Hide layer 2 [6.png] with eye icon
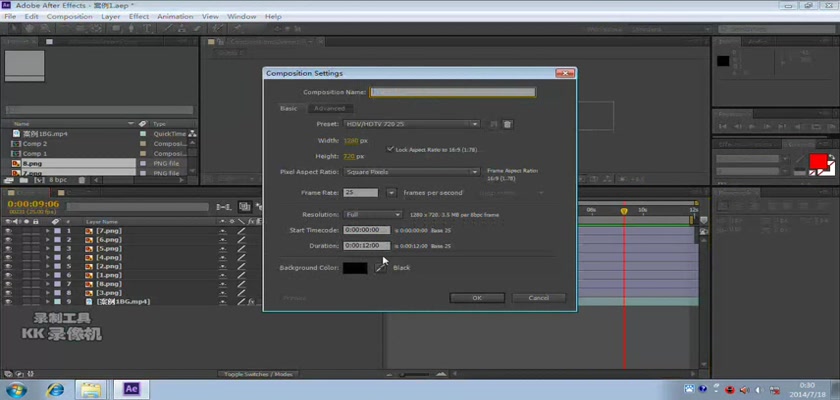 [x=8, y=240]
